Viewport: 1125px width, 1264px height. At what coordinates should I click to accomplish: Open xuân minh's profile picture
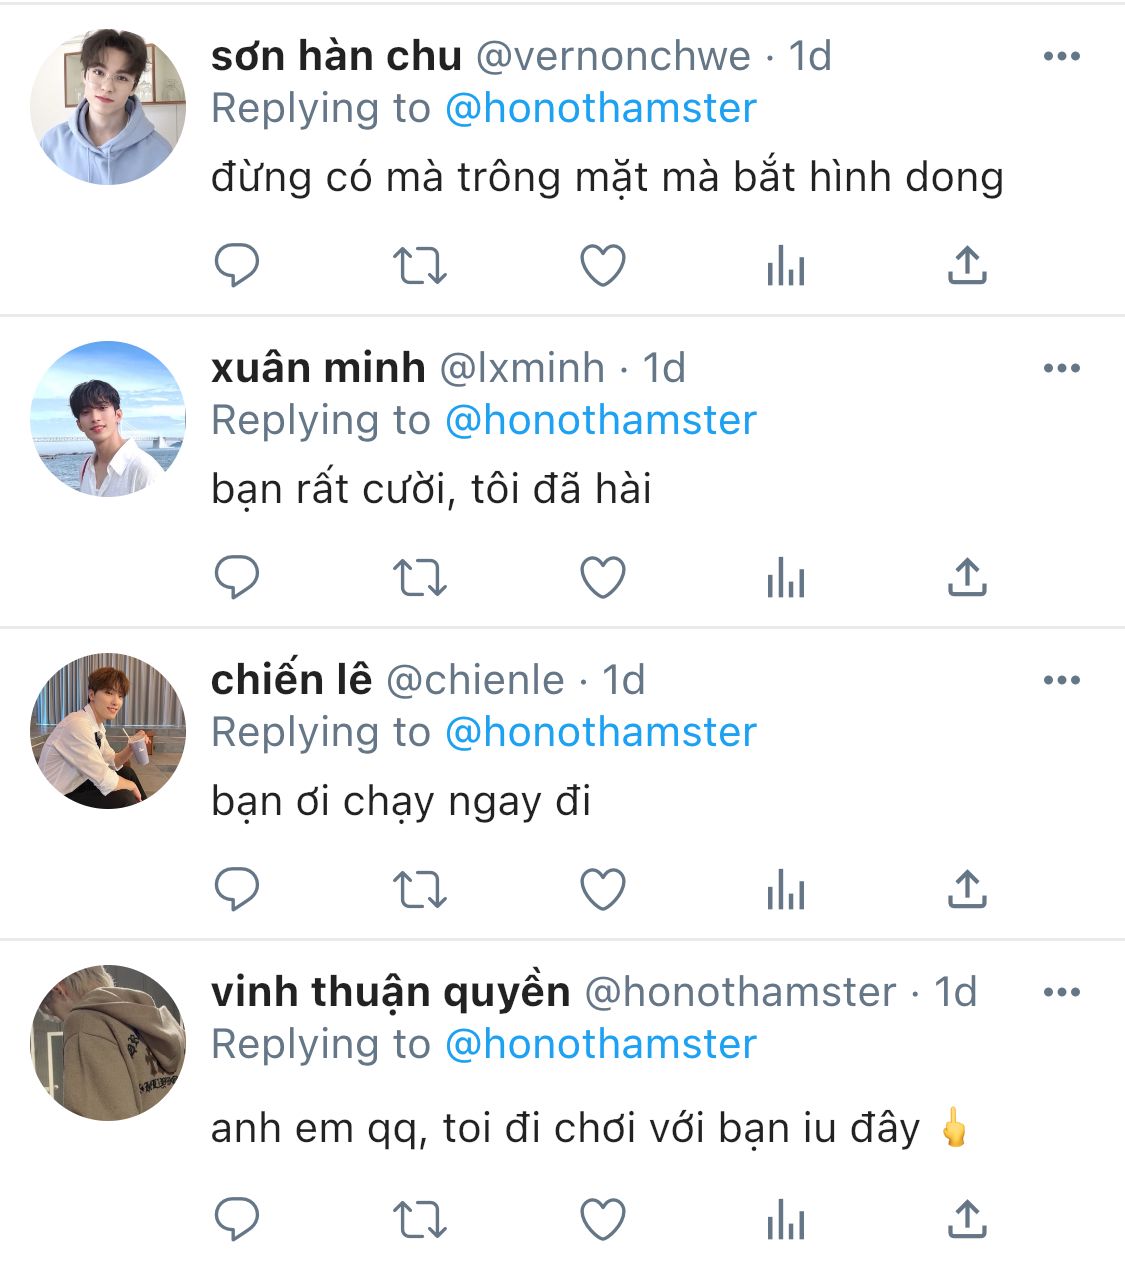[108, 419]
